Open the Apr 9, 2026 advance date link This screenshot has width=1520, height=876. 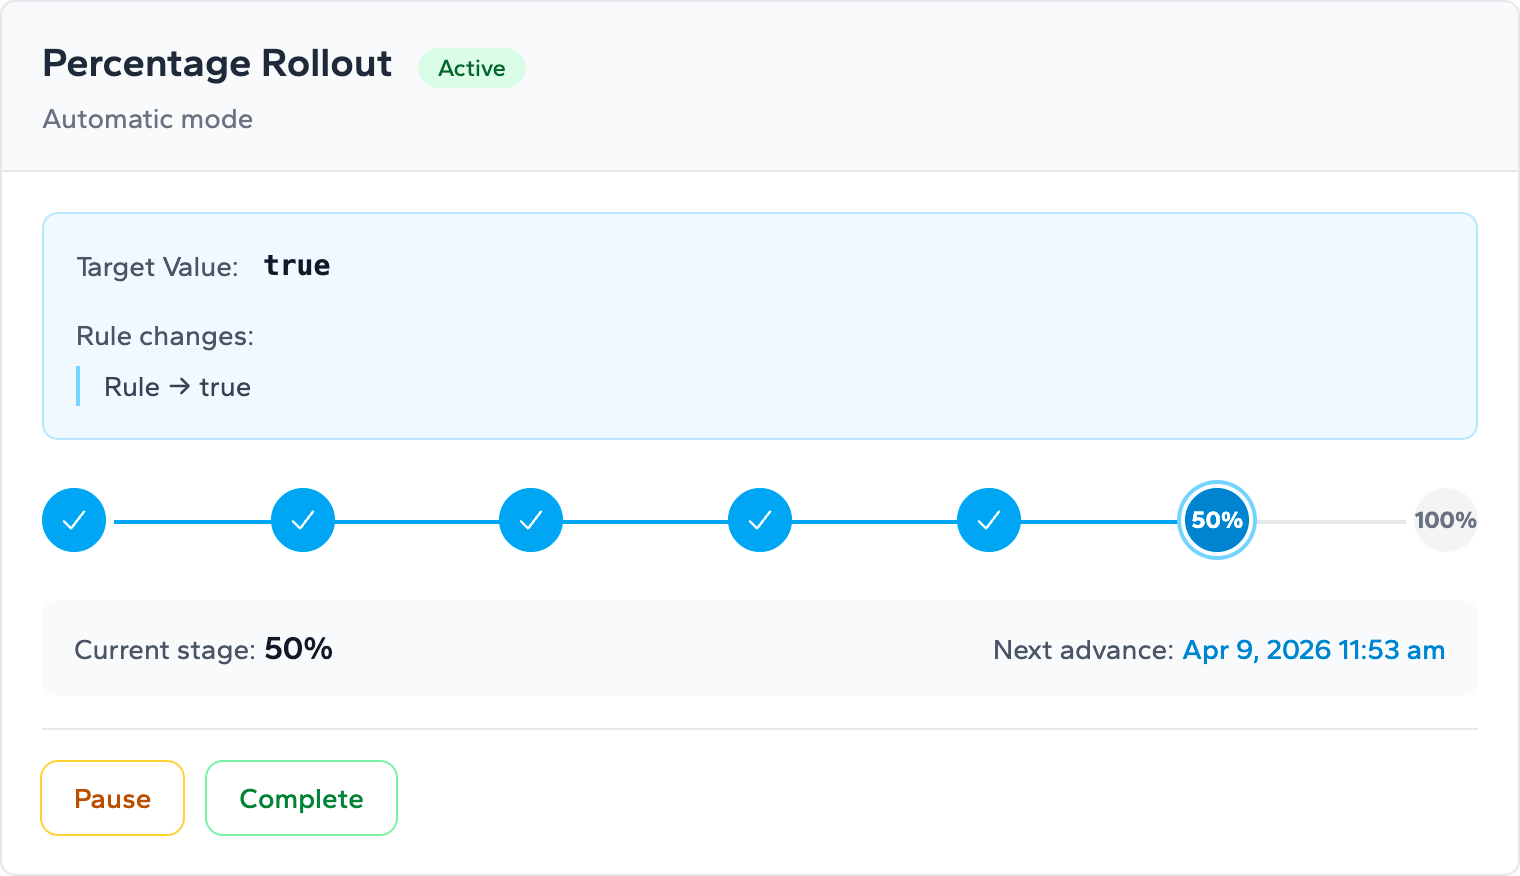pos(1313,650)
